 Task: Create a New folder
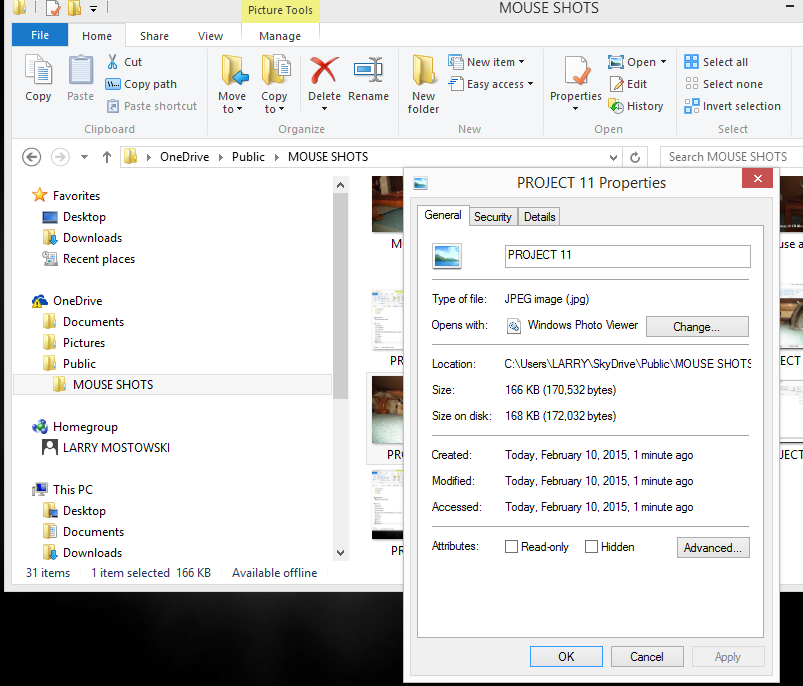click(424, 84)
